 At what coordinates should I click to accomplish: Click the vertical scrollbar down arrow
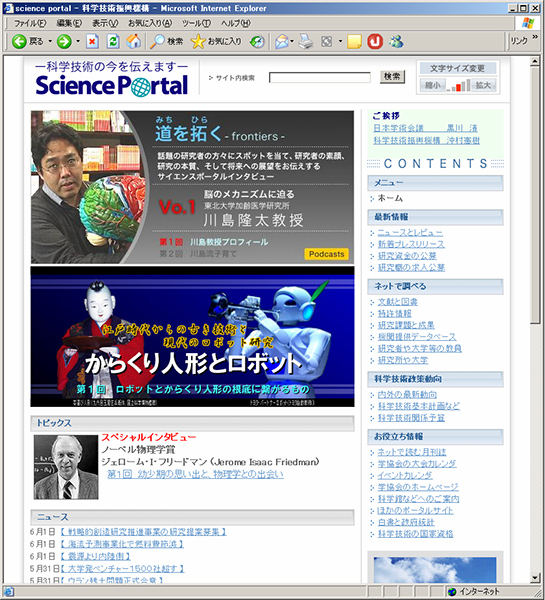point(535,578)
